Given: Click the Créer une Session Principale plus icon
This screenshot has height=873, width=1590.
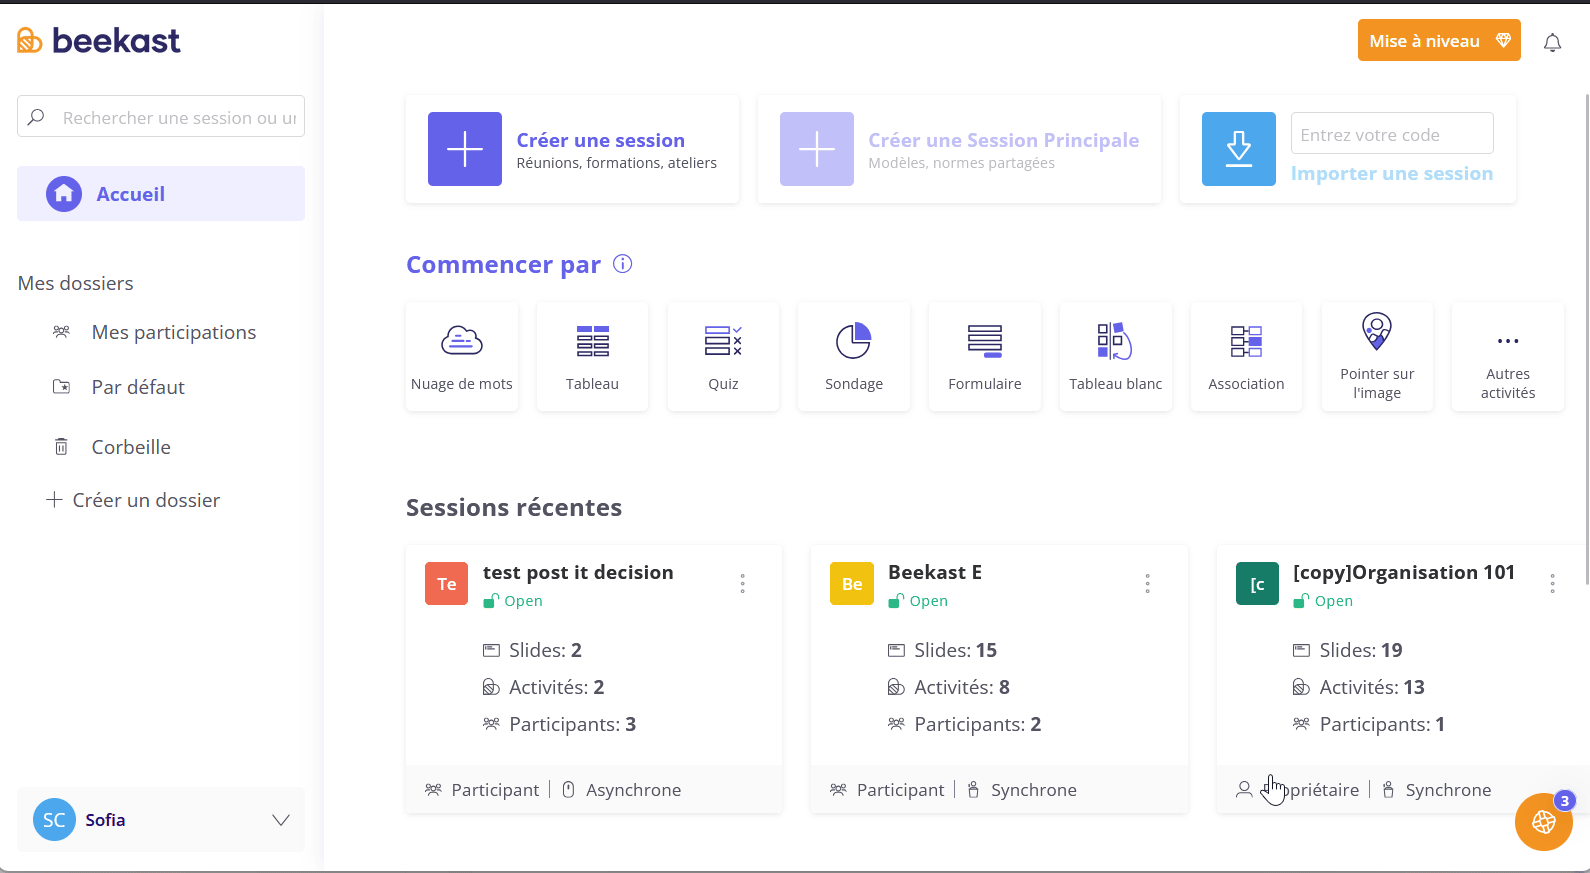Looking at the screenshot, I should pos(817,149).
